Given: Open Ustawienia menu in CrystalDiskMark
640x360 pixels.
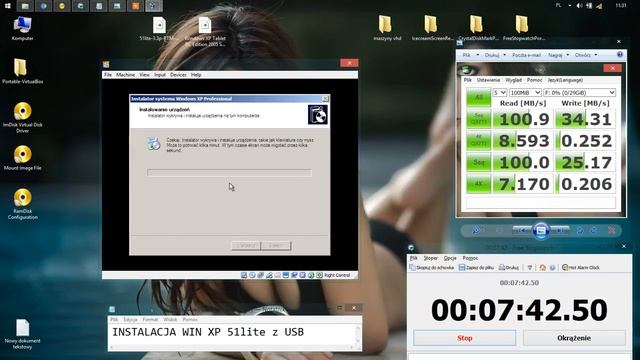Looking at the screenshot, I should pos(488,80).
